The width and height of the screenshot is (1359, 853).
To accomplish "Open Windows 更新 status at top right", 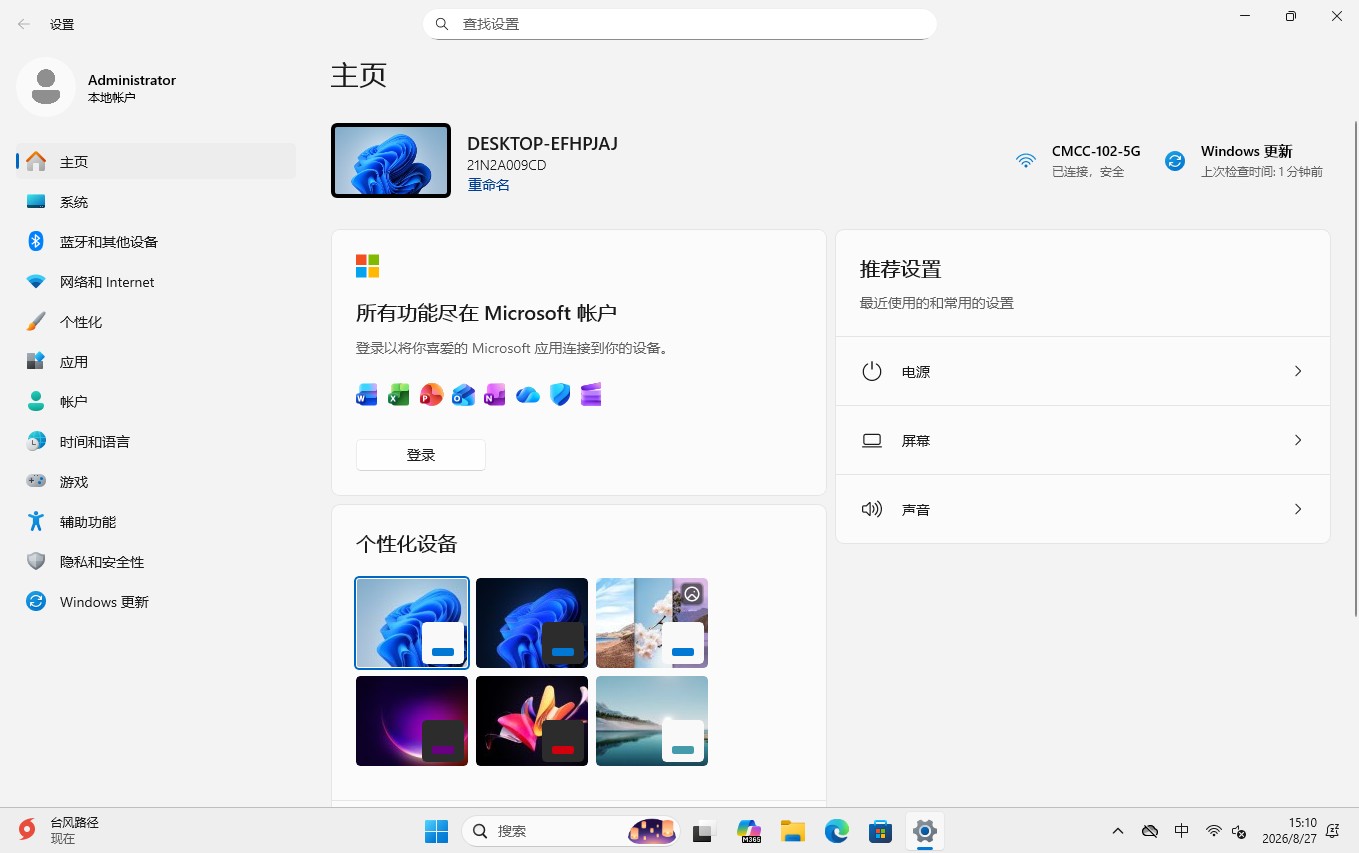I will 1245,161.
